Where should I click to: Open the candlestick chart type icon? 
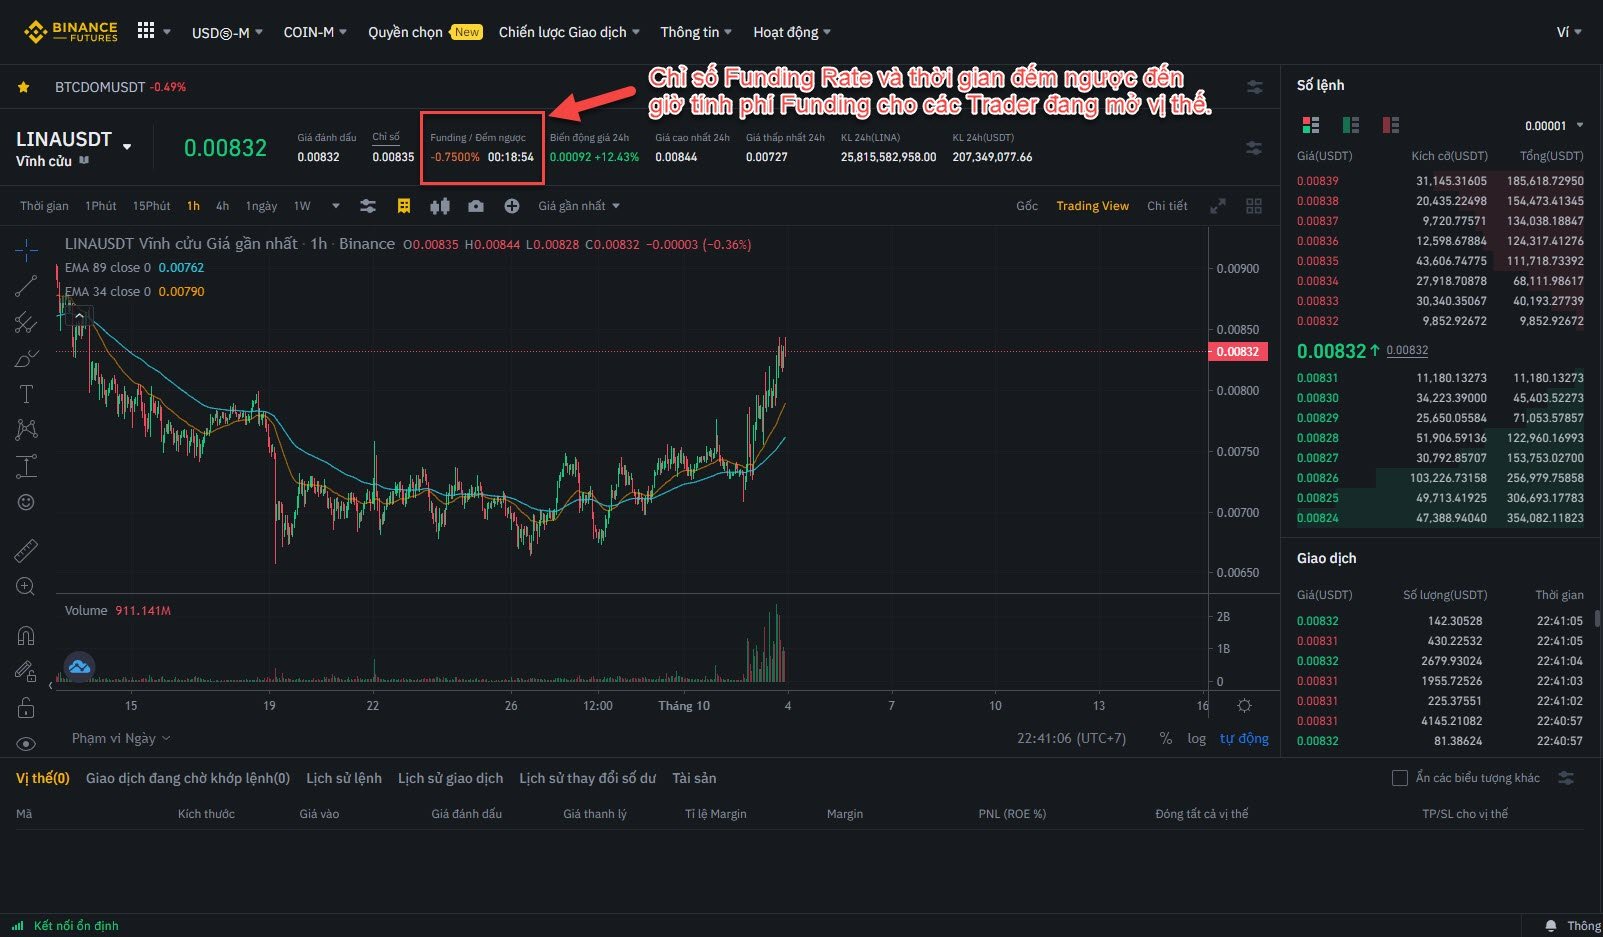[440, 206]
